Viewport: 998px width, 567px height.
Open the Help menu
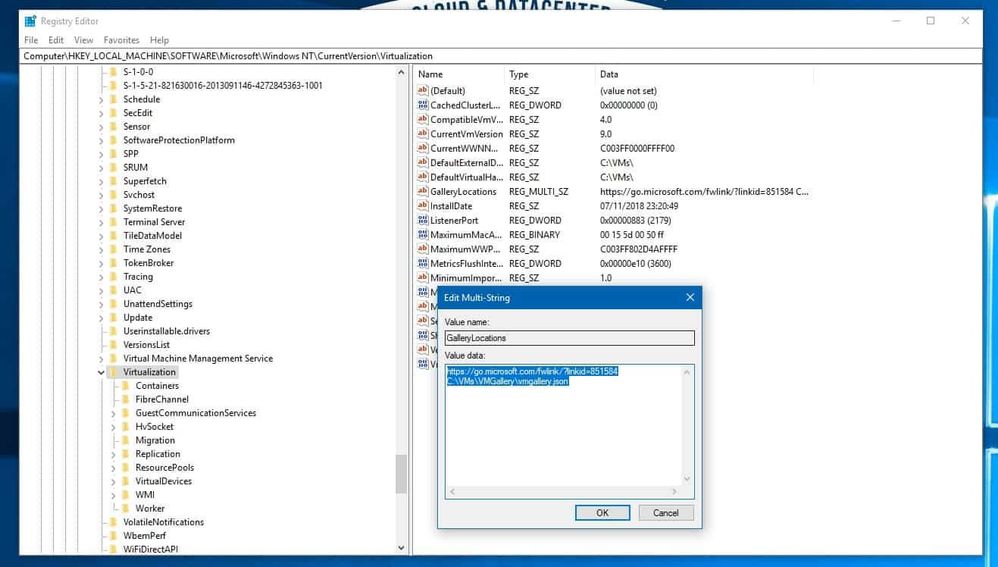click(x=159, y=39)
